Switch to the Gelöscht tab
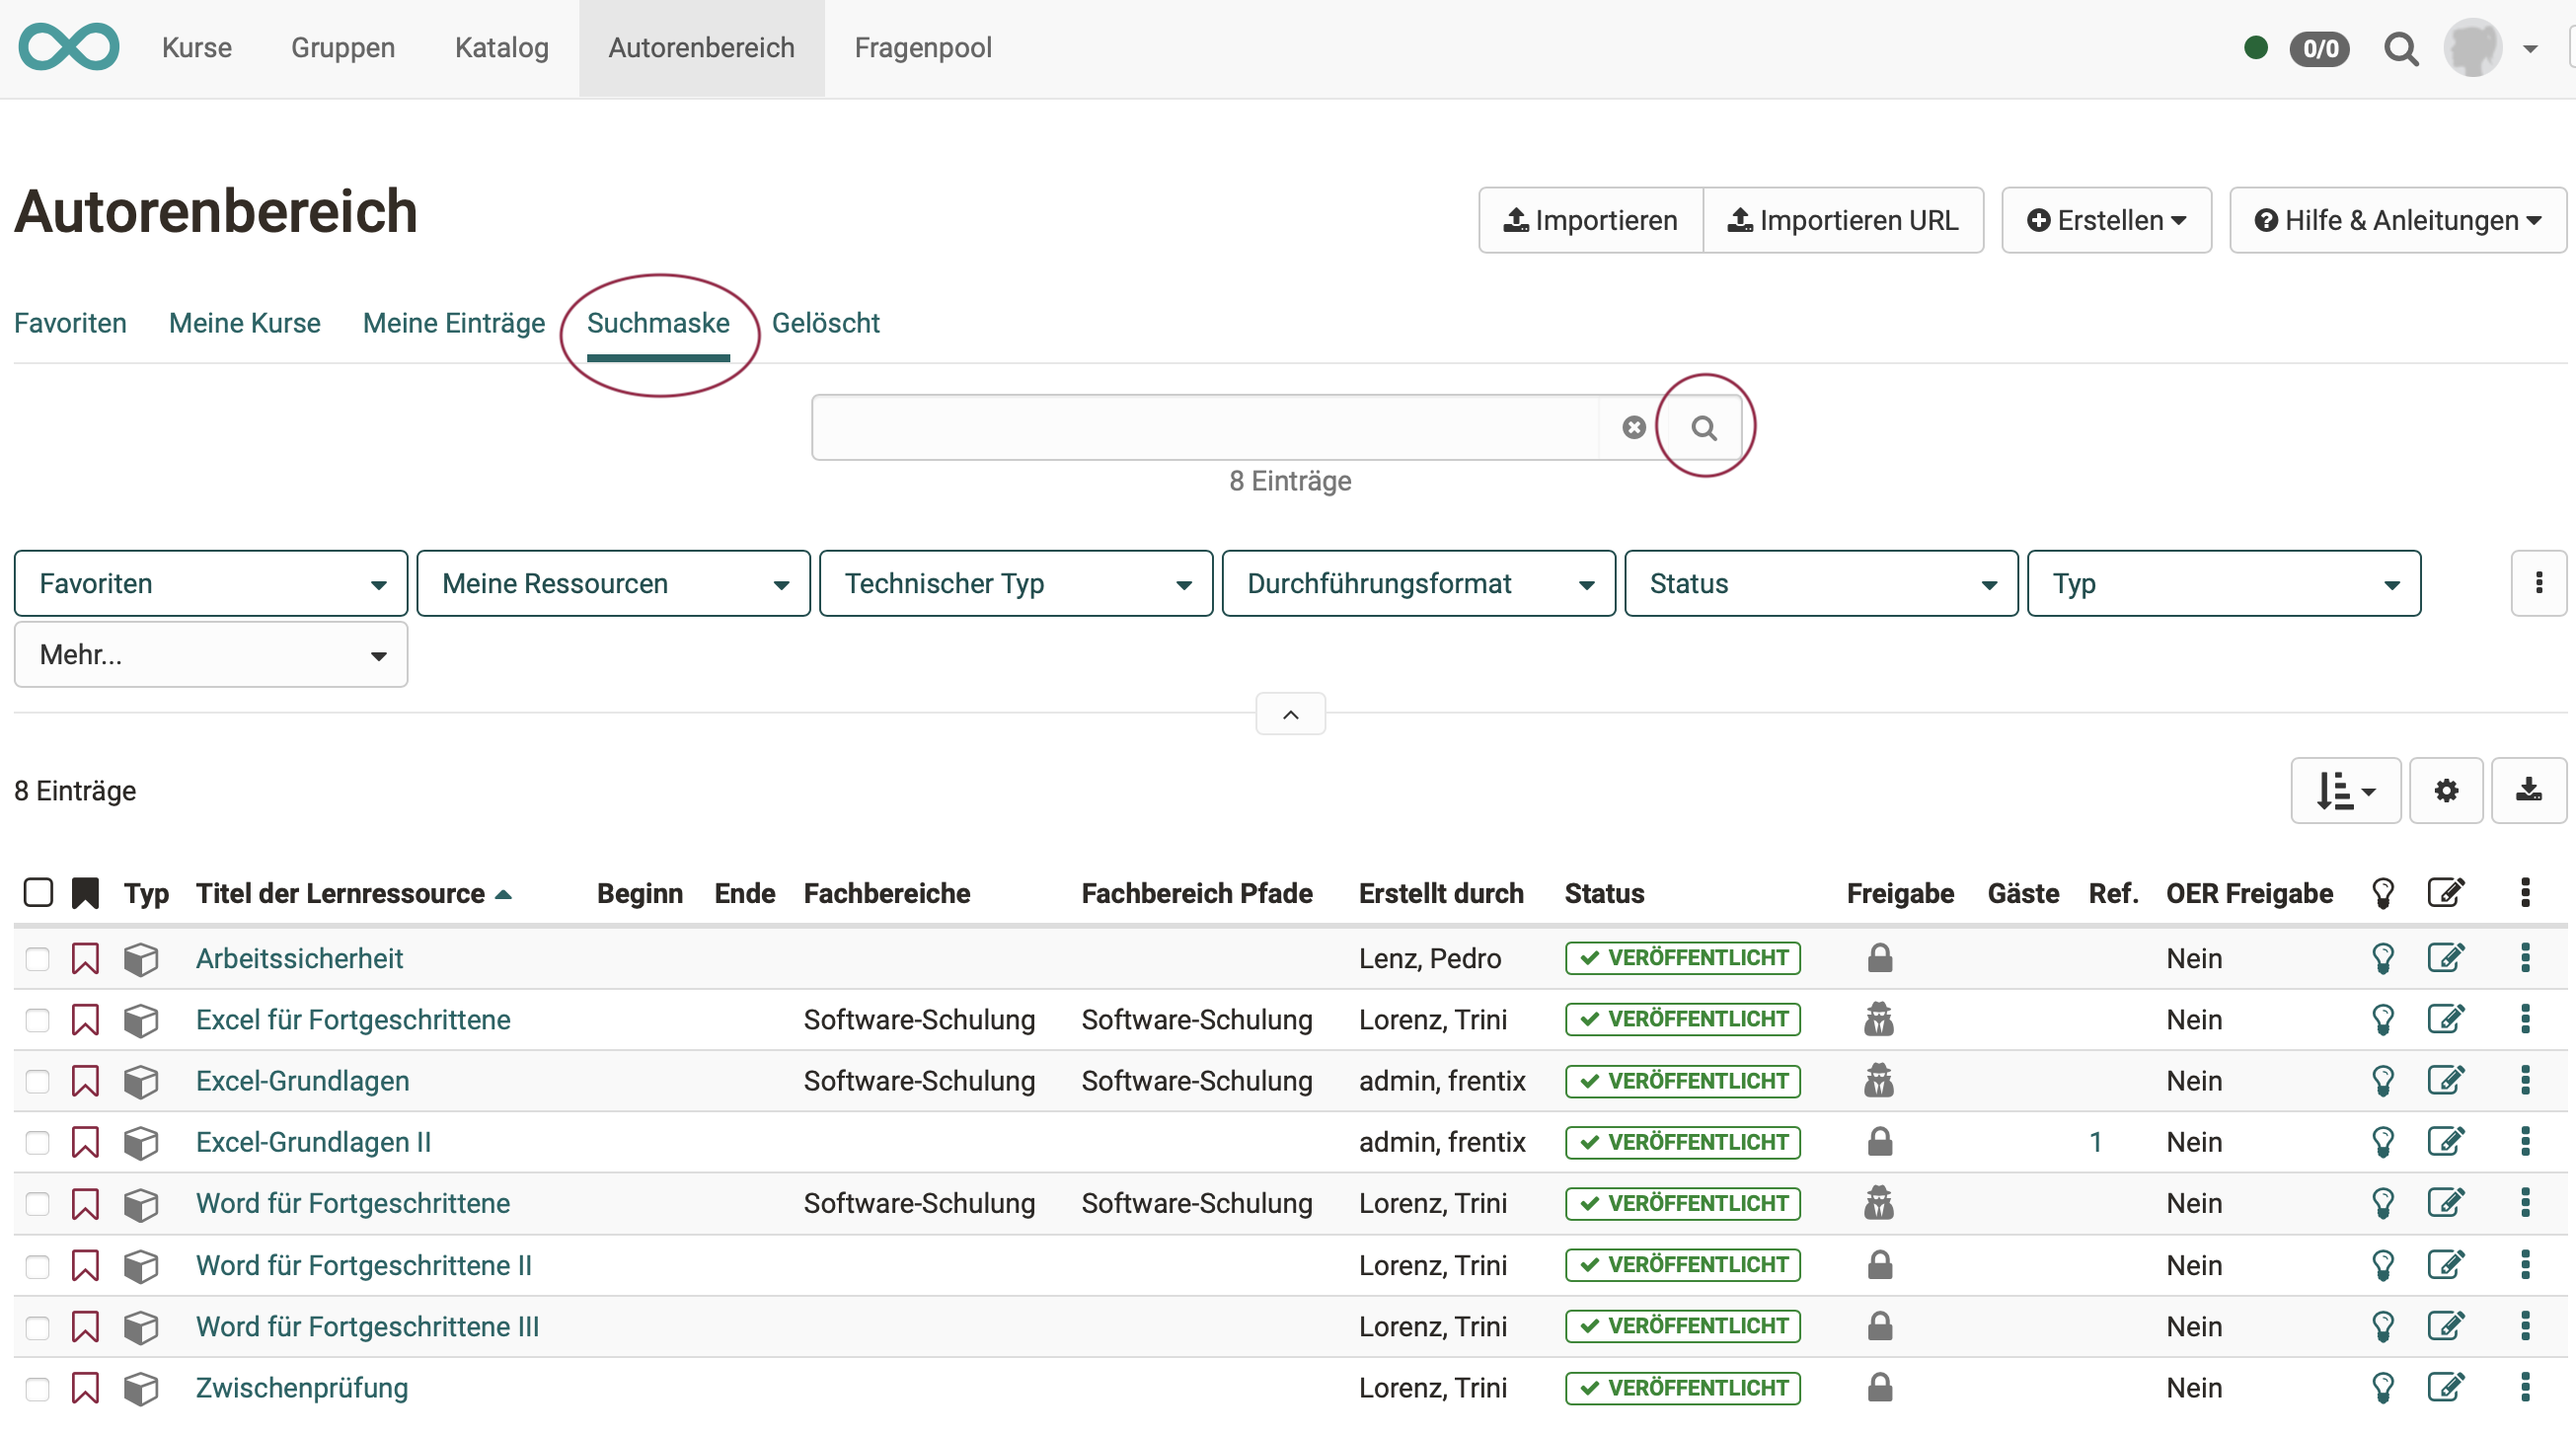 (x=826, y=323)
